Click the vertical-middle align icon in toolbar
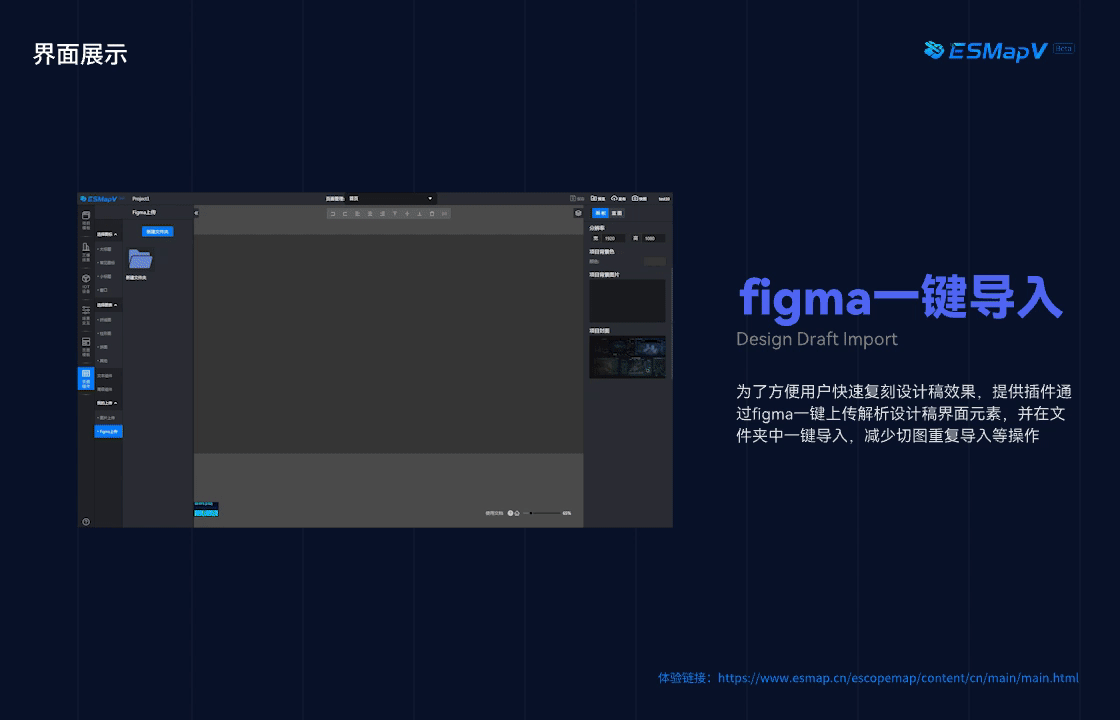The image size is (1120, 720). [407, 214]
